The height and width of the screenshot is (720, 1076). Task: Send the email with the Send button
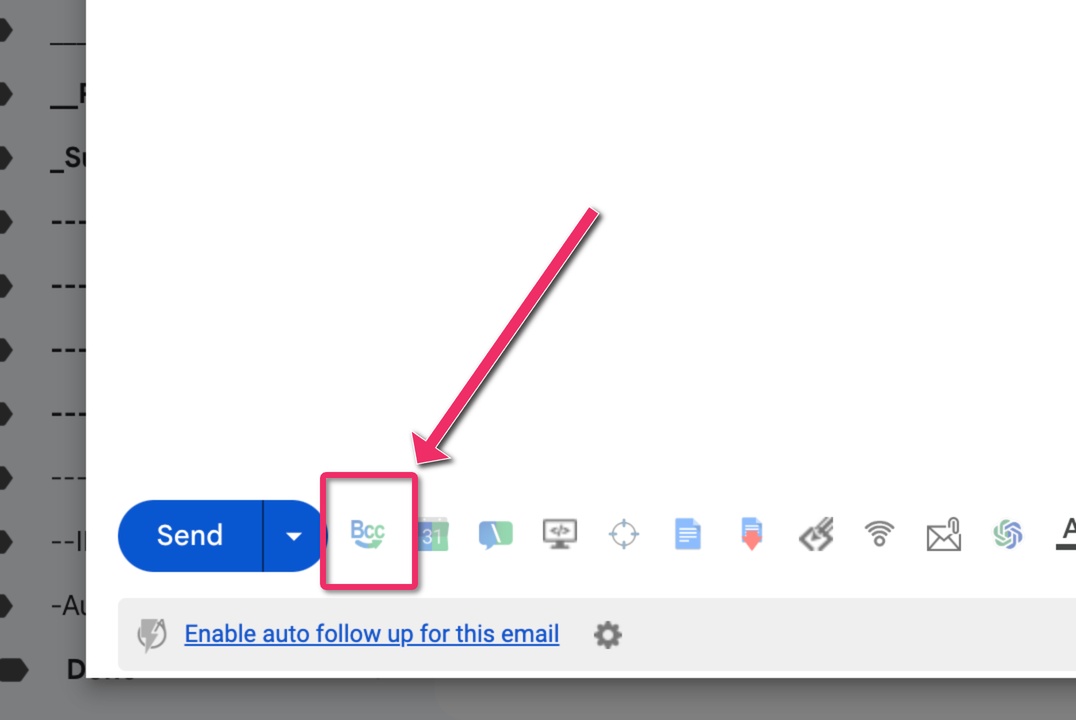[190, 536]
